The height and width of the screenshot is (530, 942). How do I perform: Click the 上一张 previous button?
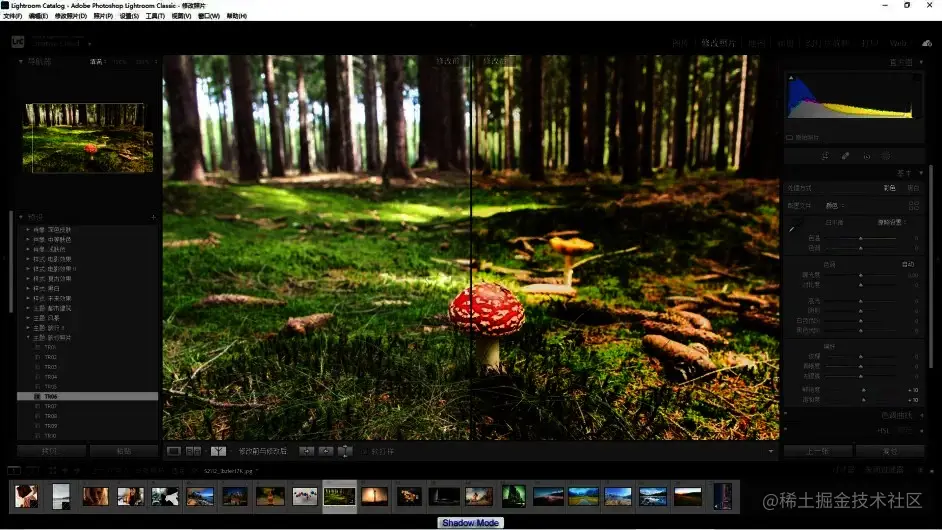point(818,451)
